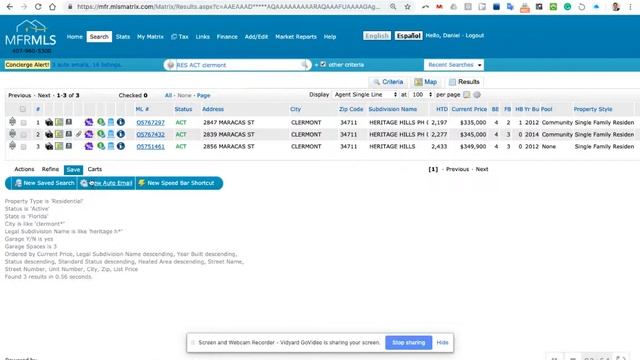640x360 pixels.
Task: Toggle the select-all header checkbox
Action: 22,109
